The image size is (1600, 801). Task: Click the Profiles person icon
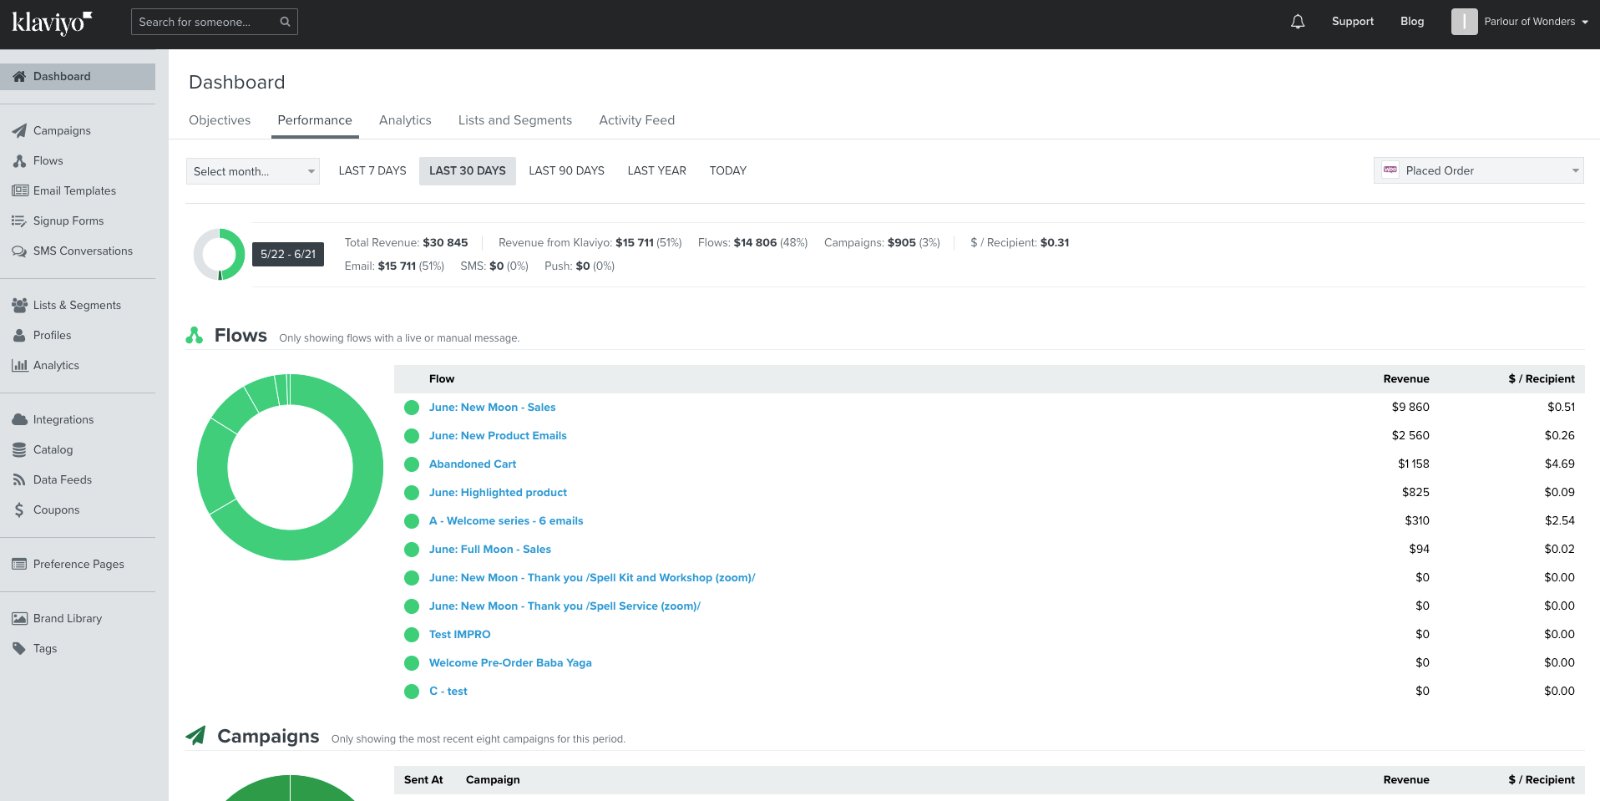[19, 336]
